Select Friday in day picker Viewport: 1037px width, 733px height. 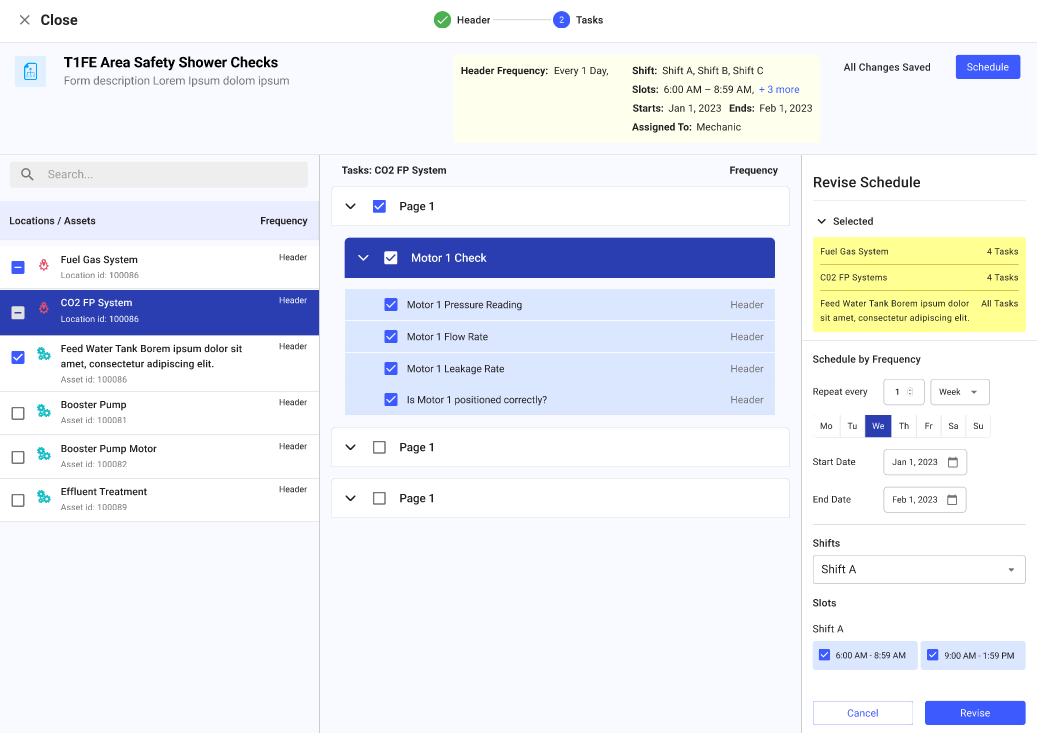pos(928,426)
